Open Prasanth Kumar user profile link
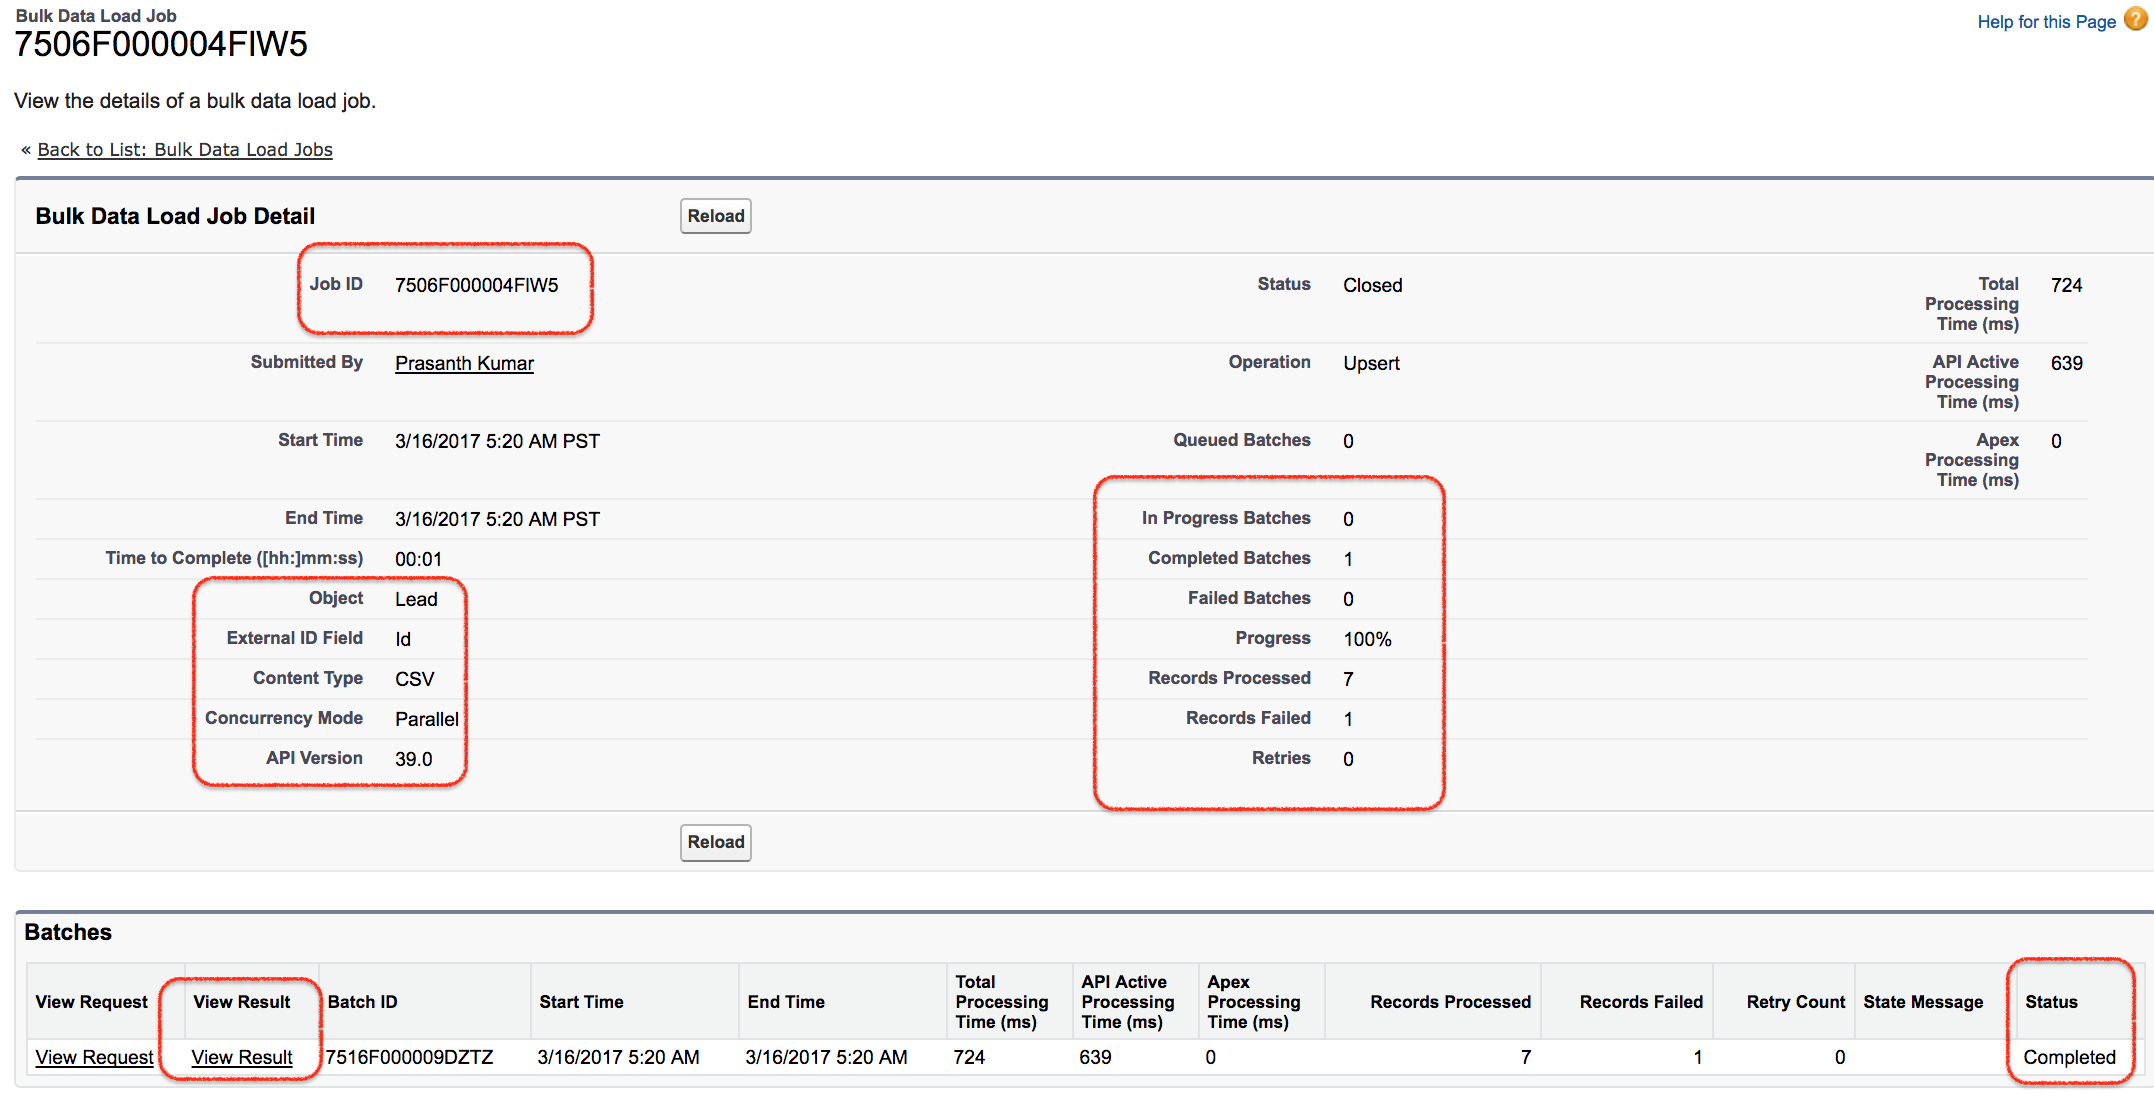The height and width of the screenshot is (1096, 2154). click(464, 363)
